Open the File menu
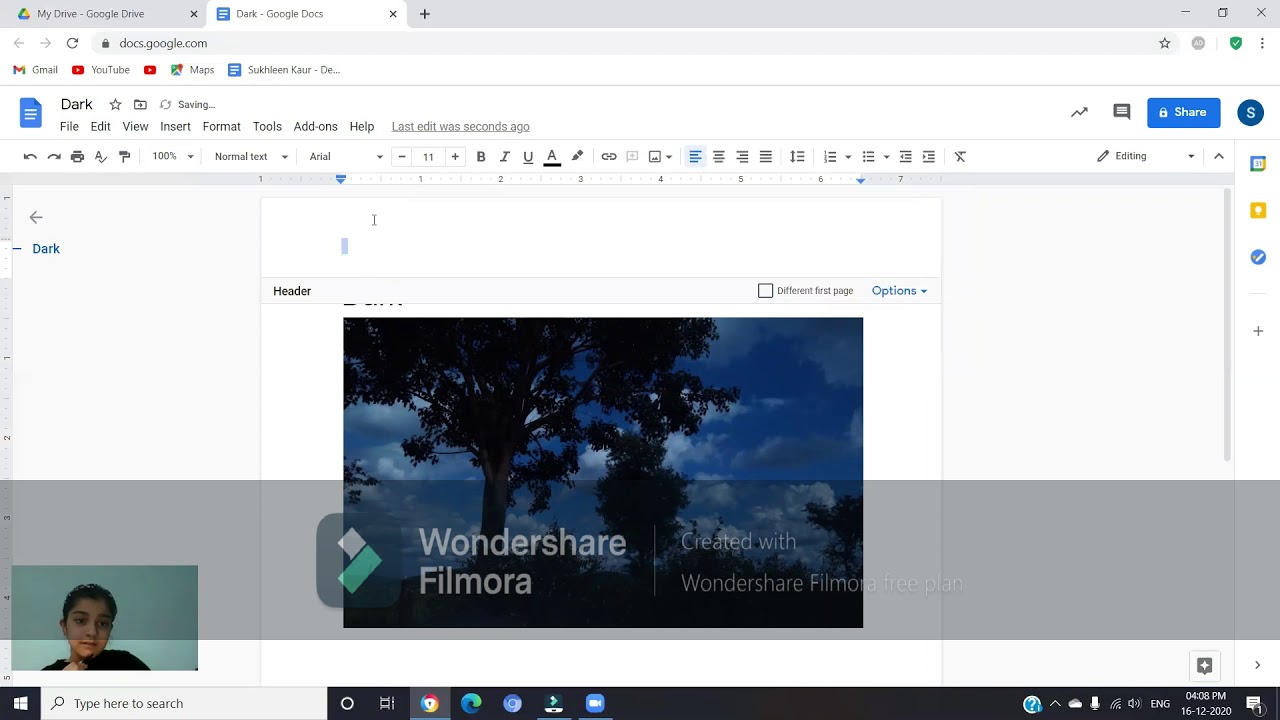Screen dimensions: 1280x720 (69, 126)
